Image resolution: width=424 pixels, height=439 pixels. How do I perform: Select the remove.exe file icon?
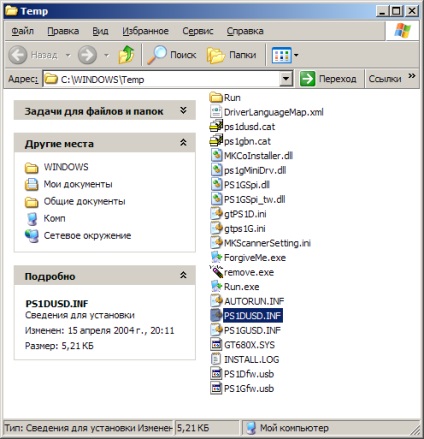[216, 272]
